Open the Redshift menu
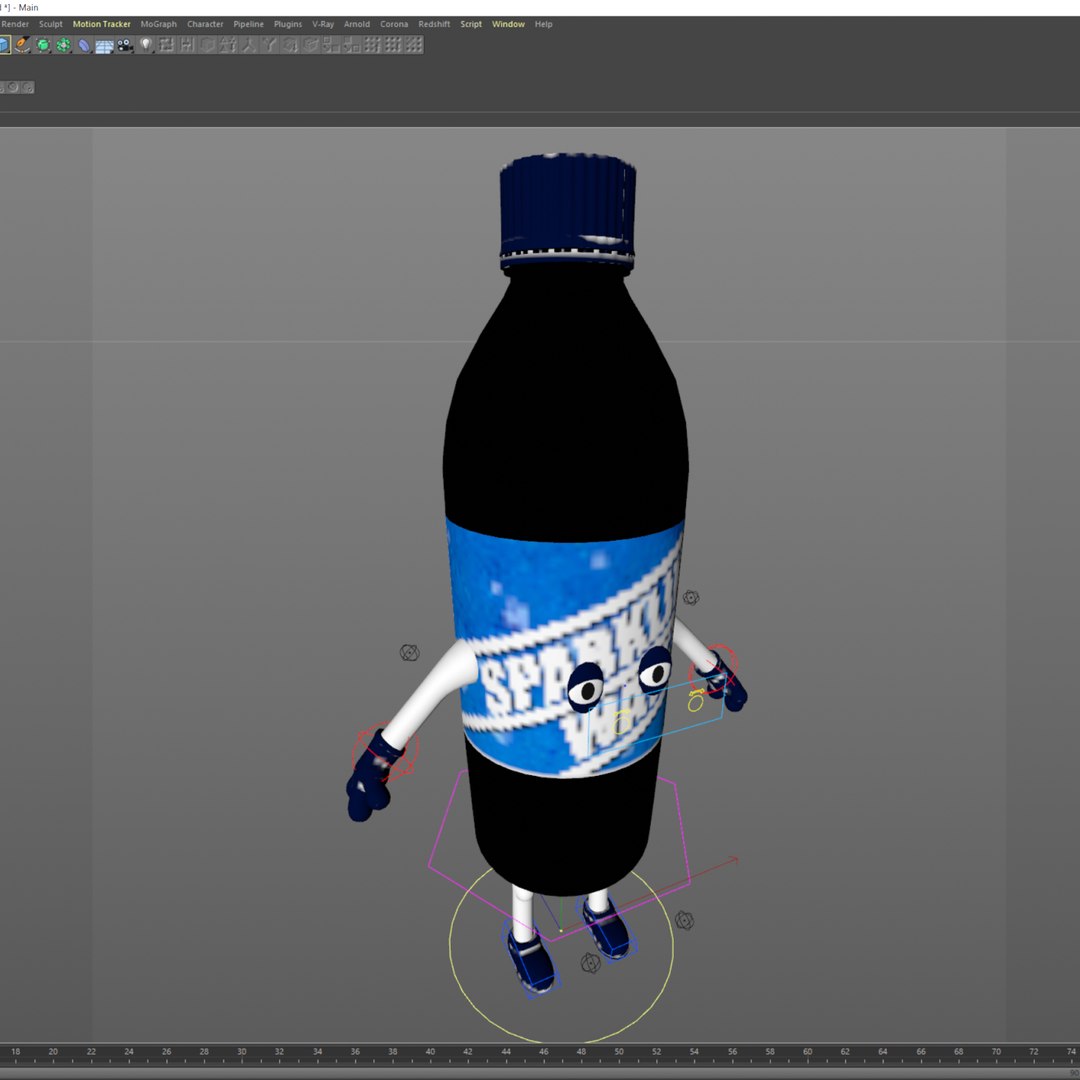 pyautogui.click(x=434, y=24)
